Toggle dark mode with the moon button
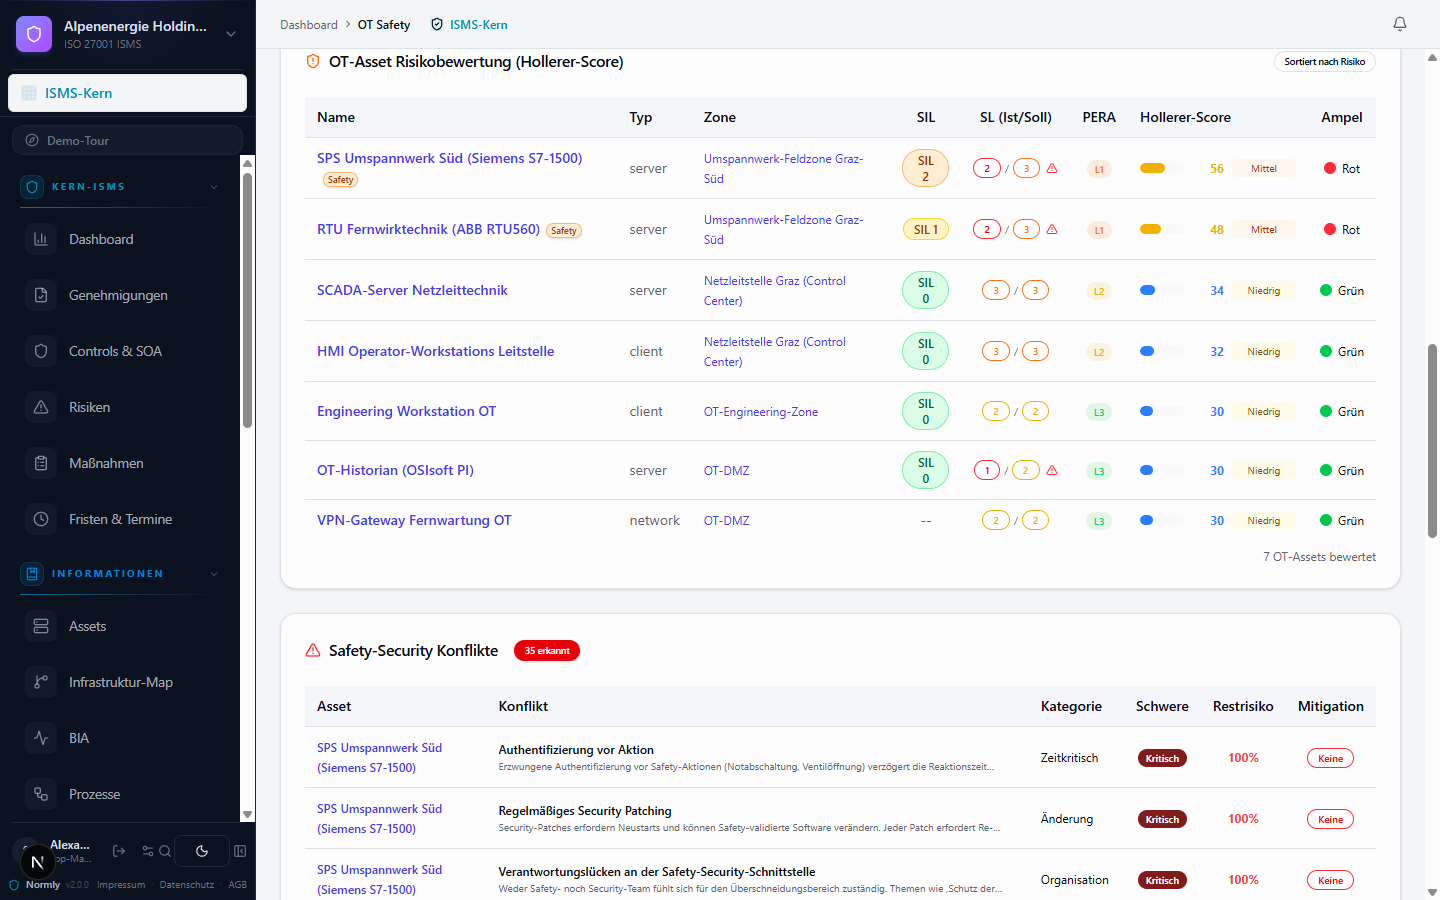1440x900 pixels. [202, 851]
